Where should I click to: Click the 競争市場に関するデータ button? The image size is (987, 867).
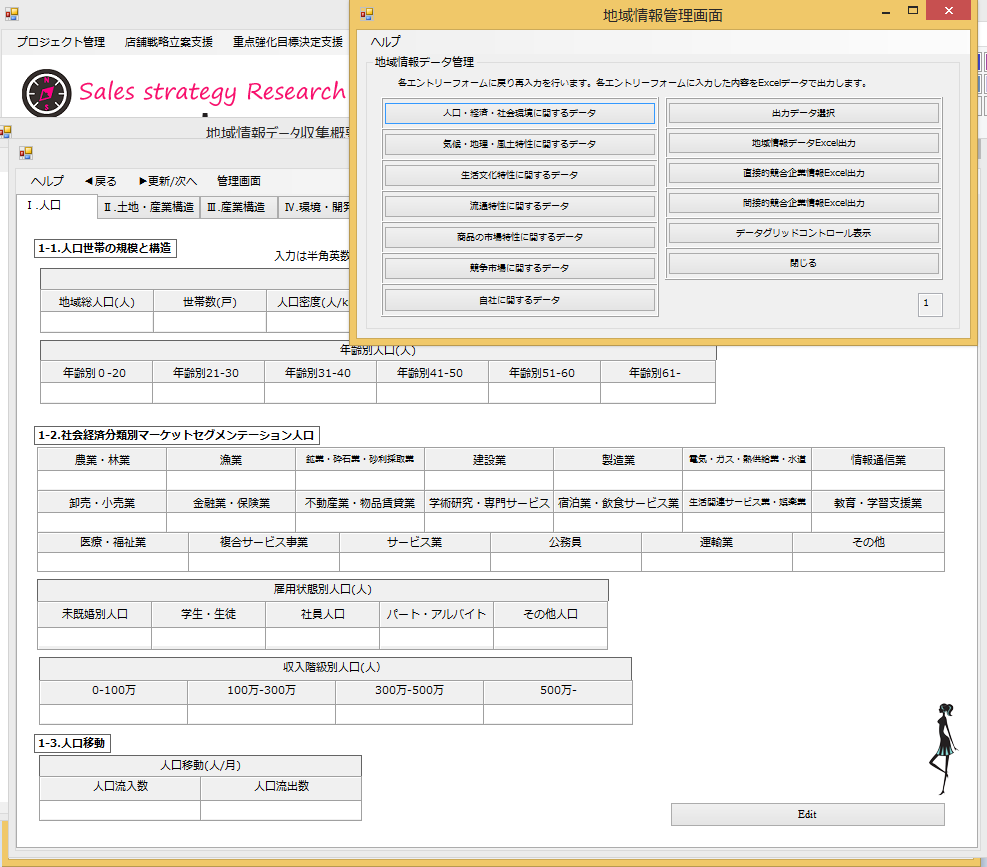click(519, 268)
